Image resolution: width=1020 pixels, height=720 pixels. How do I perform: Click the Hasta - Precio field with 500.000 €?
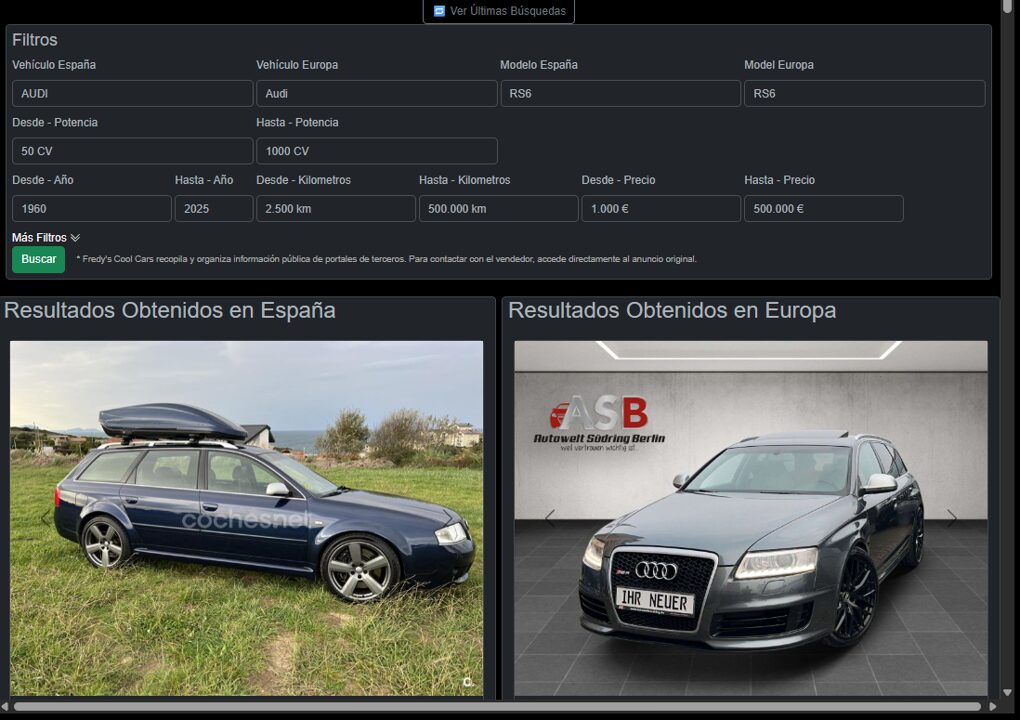coord(823,209)
